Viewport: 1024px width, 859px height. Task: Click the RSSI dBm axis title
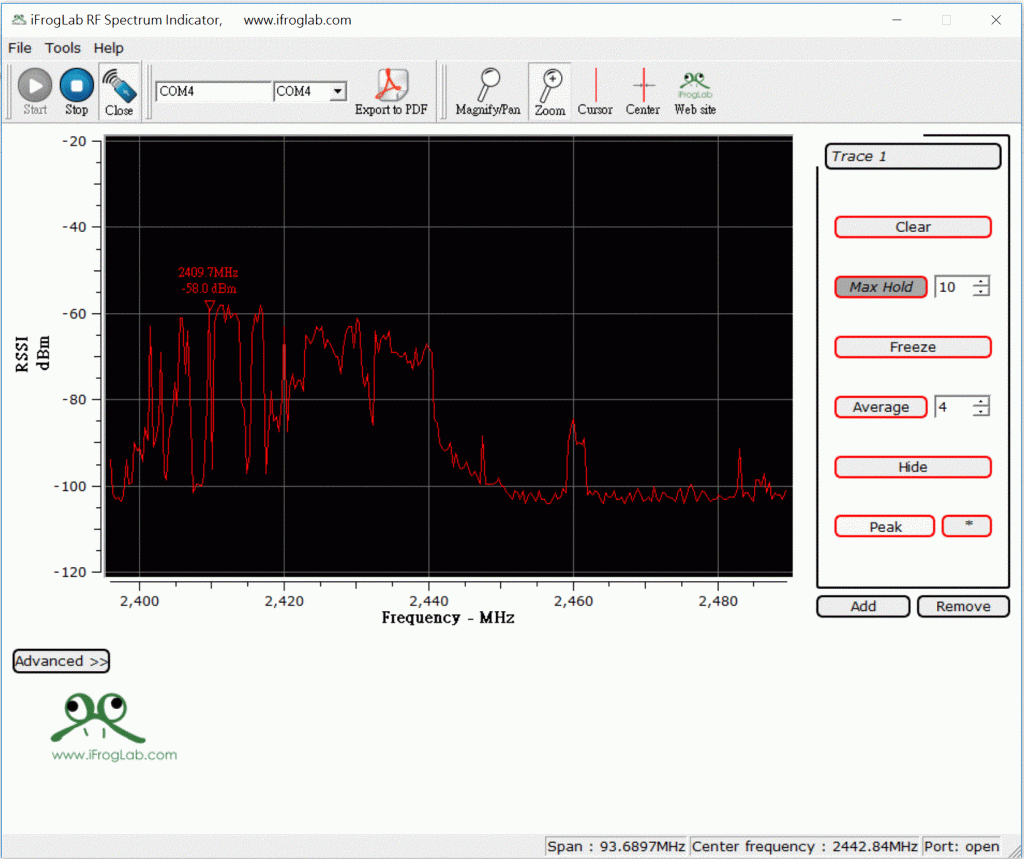point(32,353)
